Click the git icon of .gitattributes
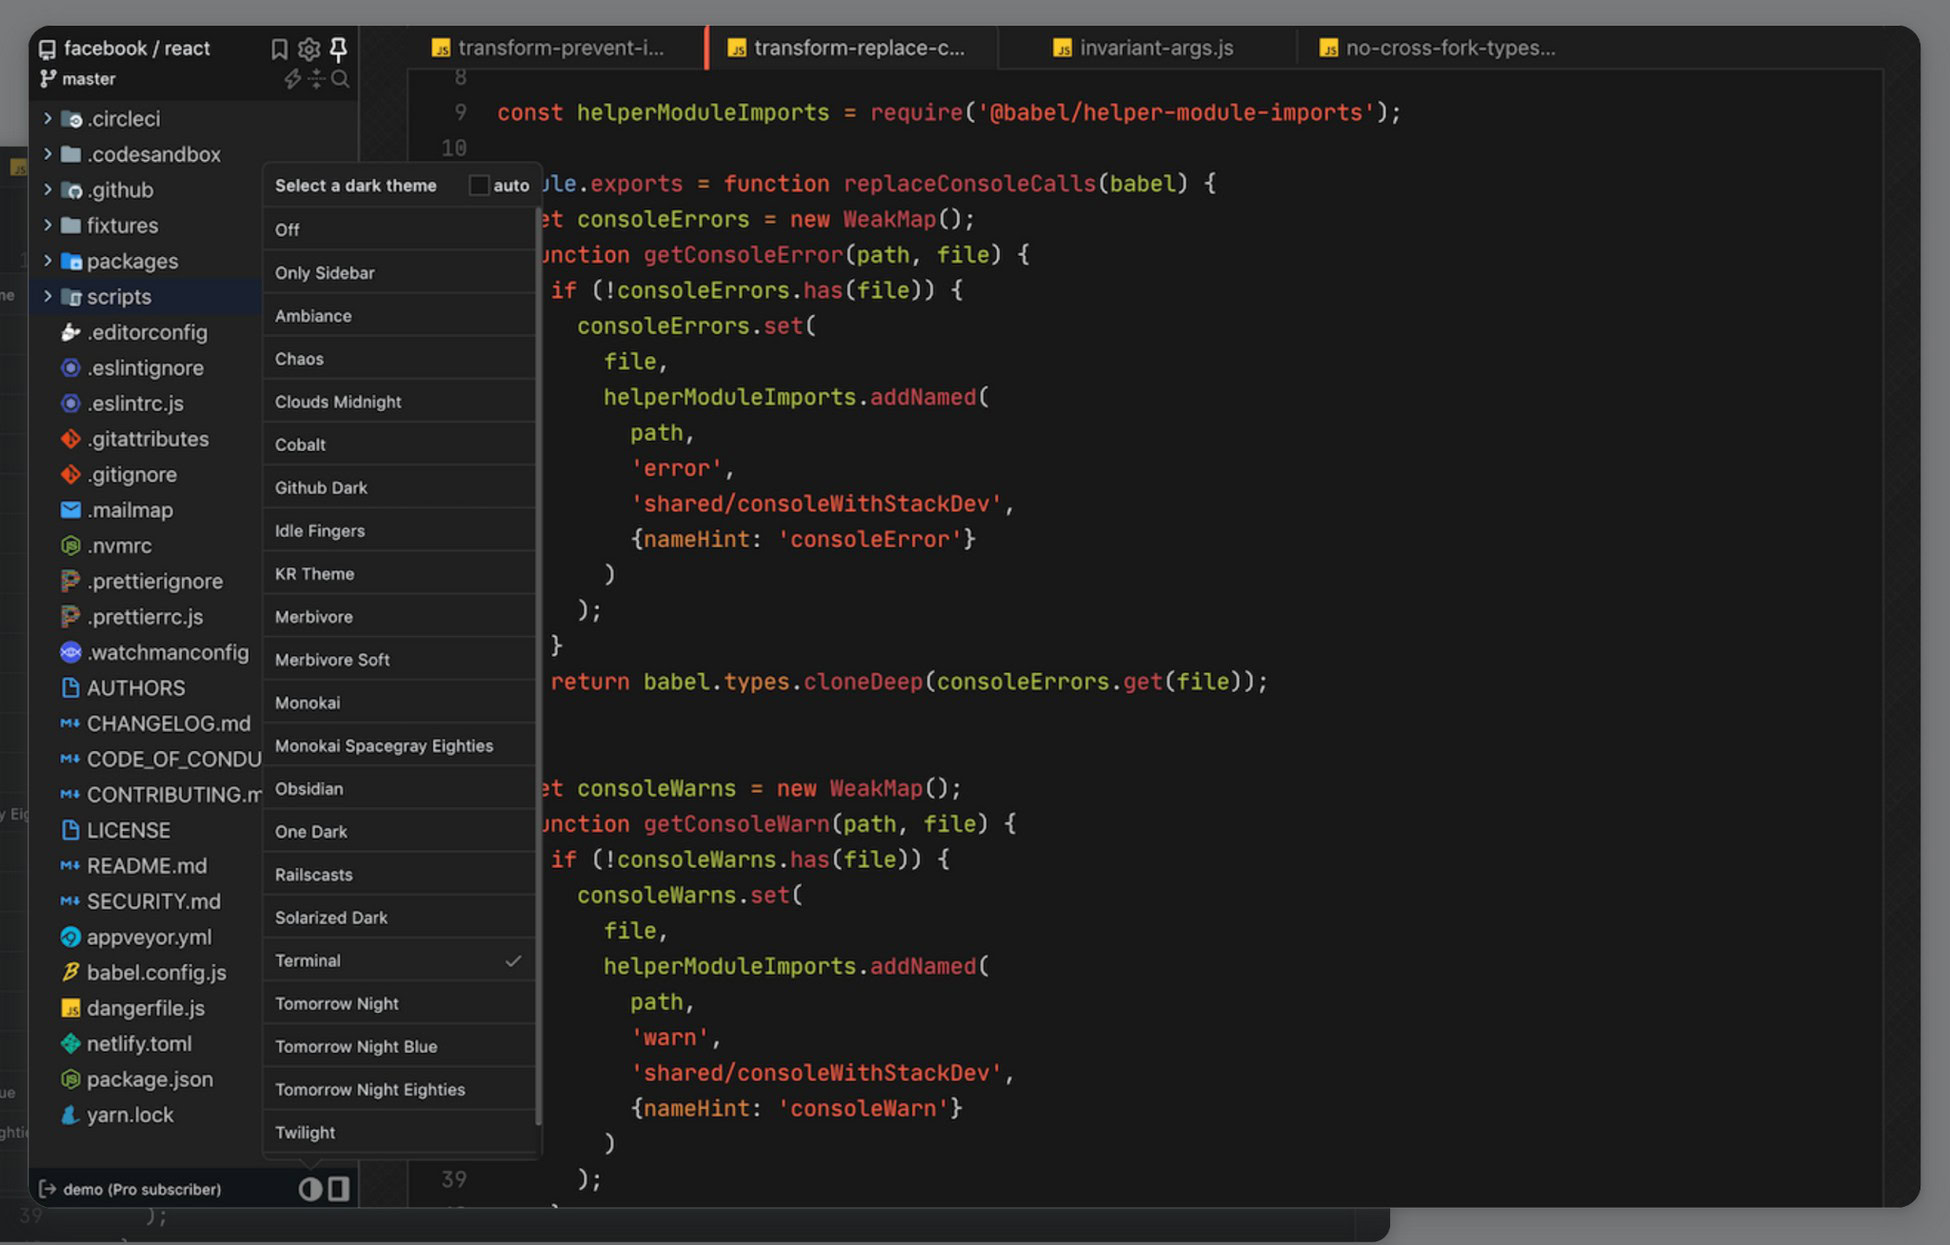 pos(70,439)
